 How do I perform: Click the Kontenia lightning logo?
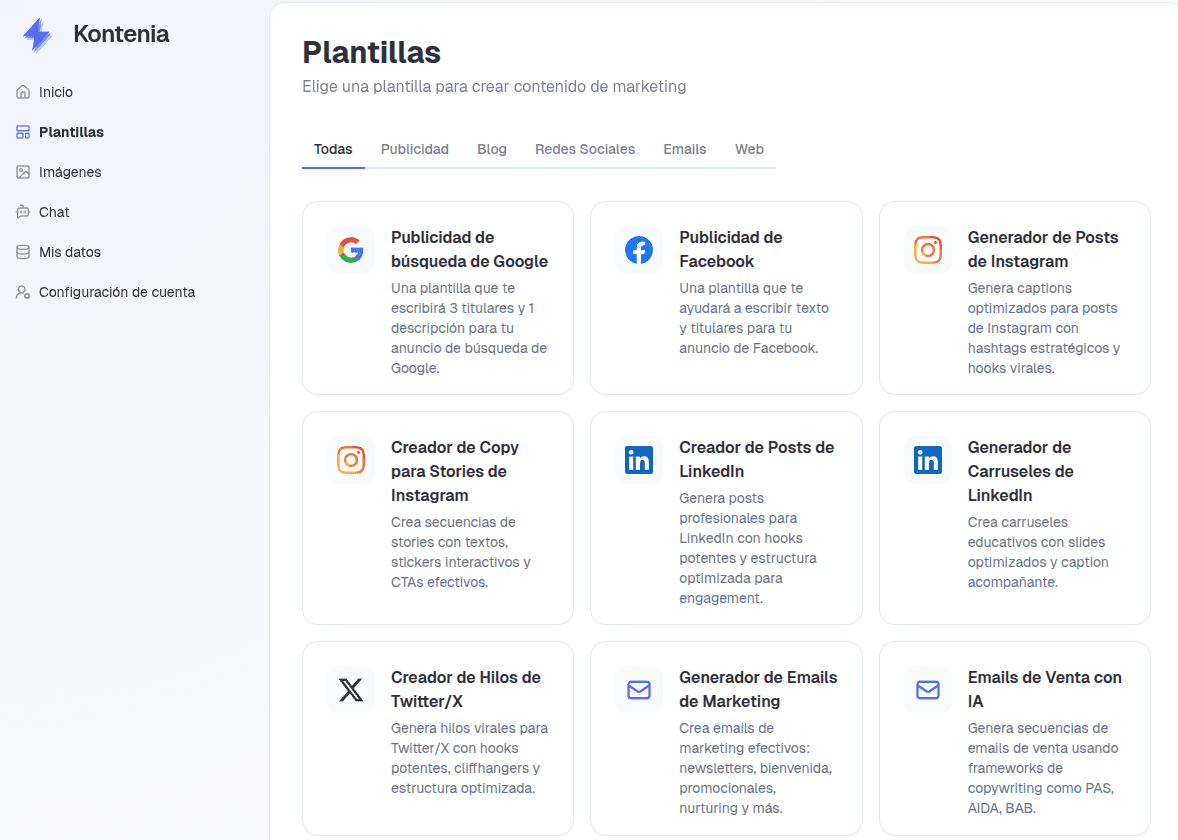36,33
